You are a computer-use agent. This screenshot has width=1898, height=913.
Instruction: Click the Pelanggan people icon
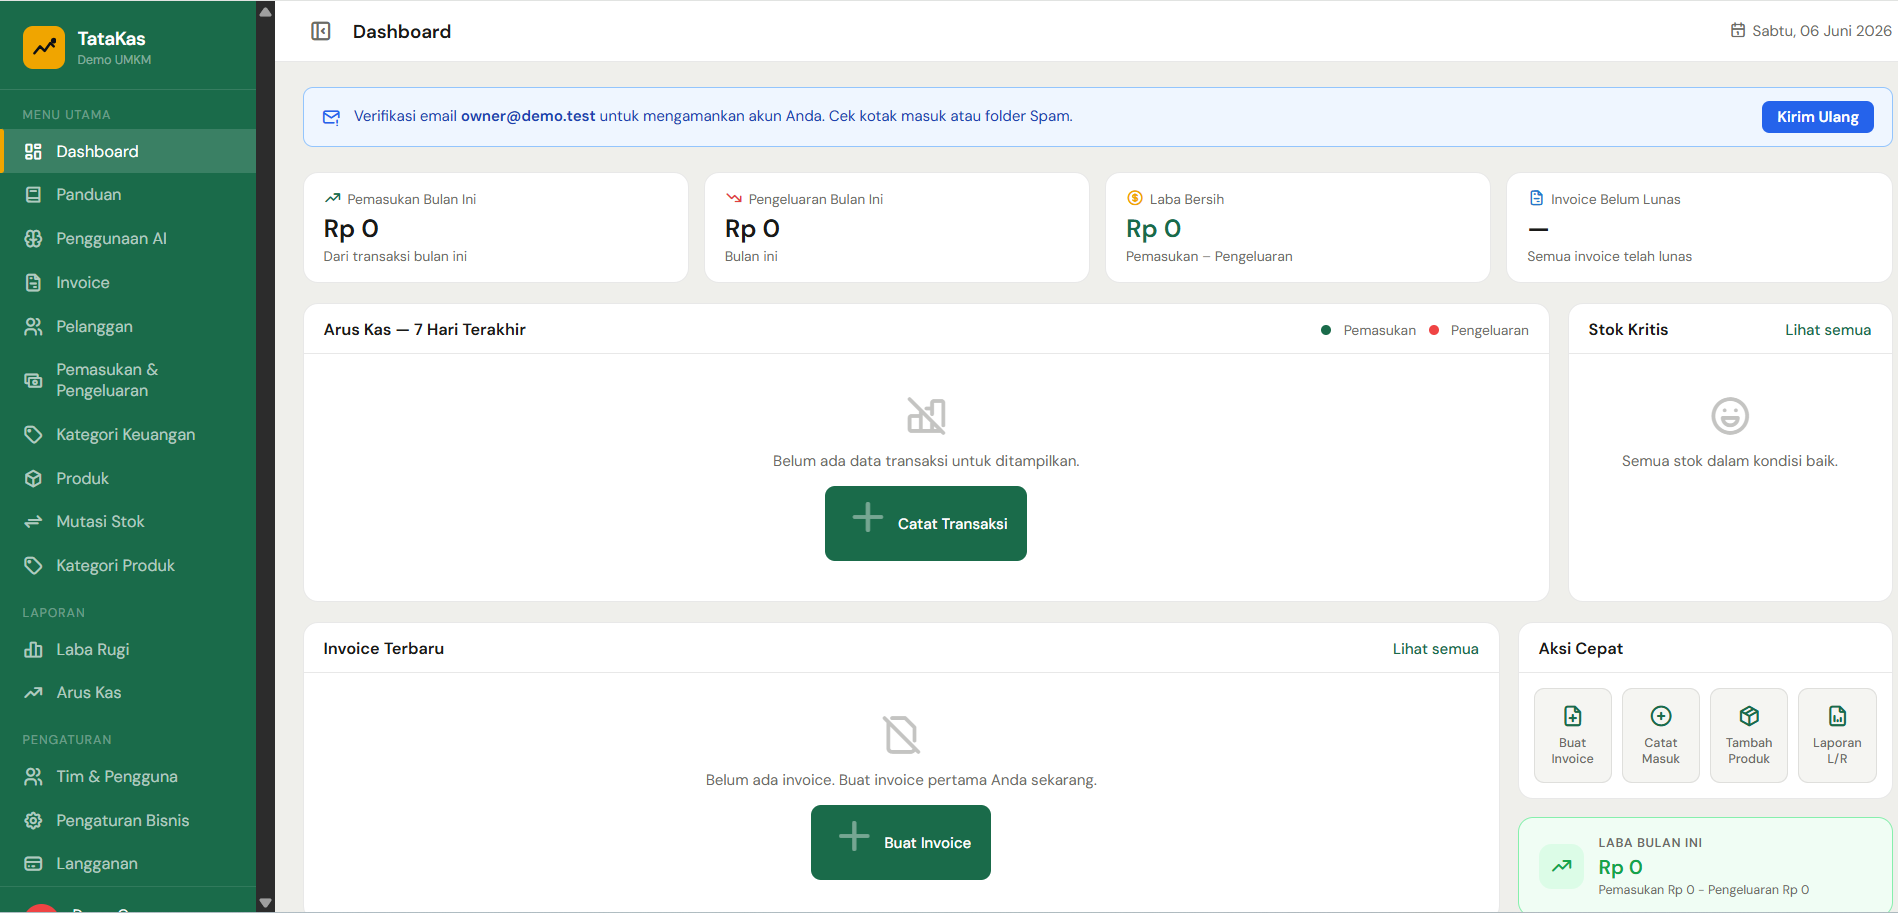(x=33, y=326)
